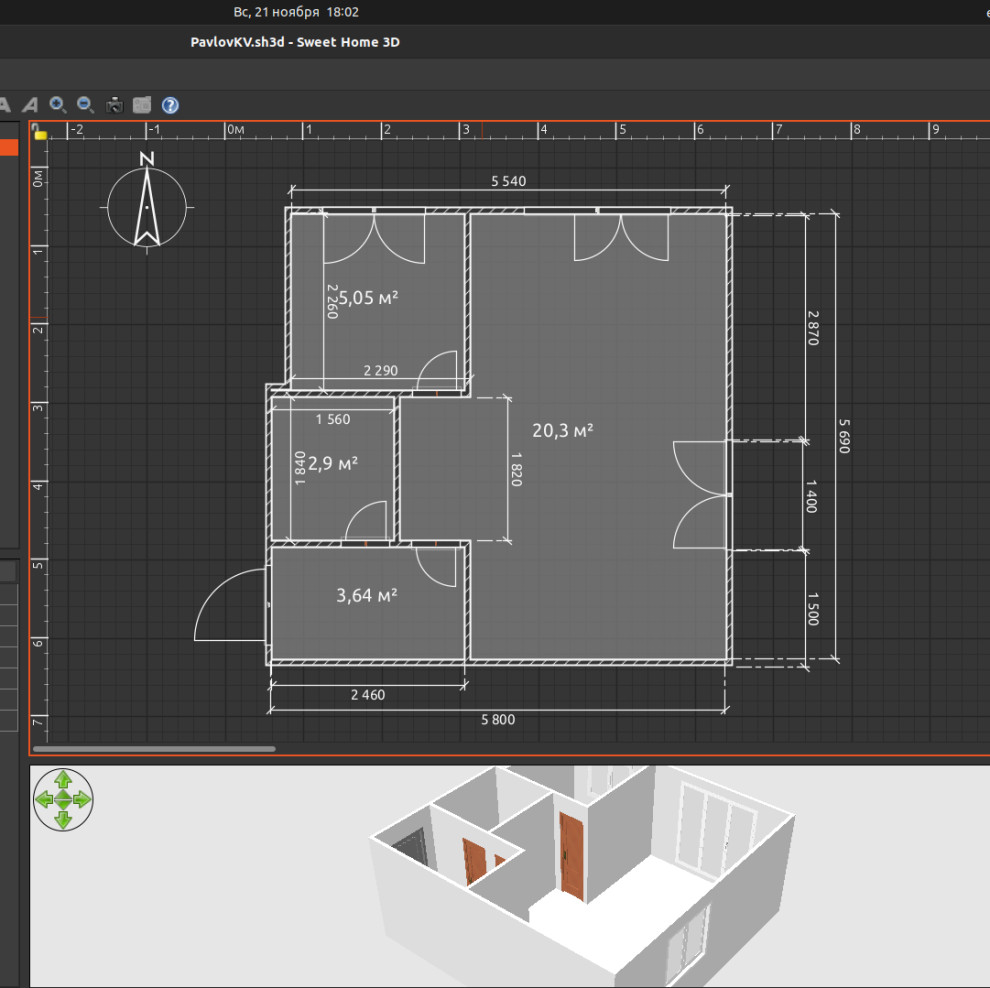Screen dimensions: 990x988
Task: Click the compass rose on the plan
Action: (x=147, y=206)
